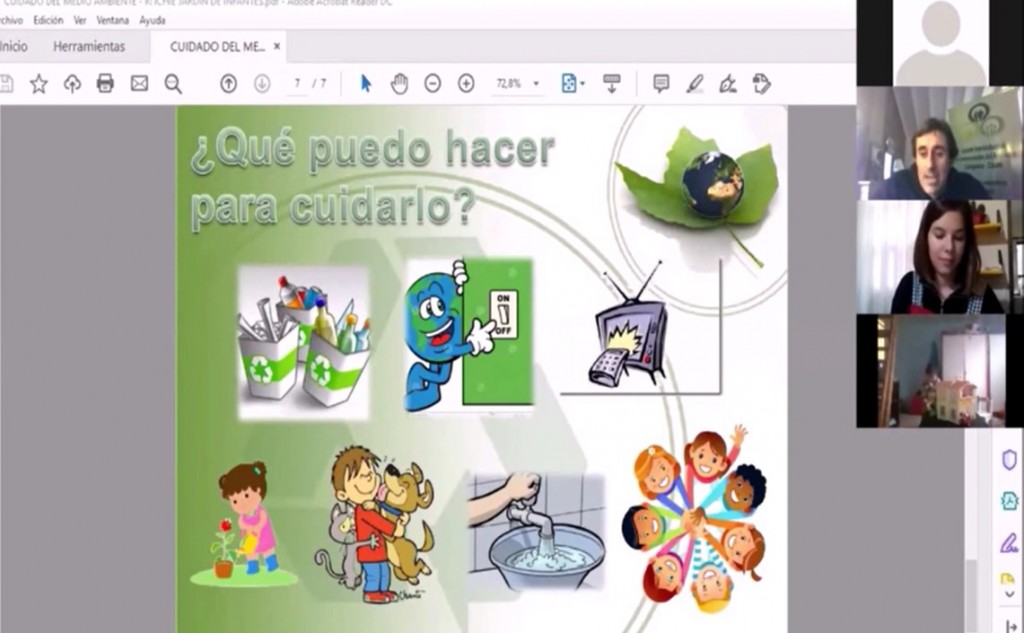Bookmark the file with the star icon

click(x=38, y=84)
